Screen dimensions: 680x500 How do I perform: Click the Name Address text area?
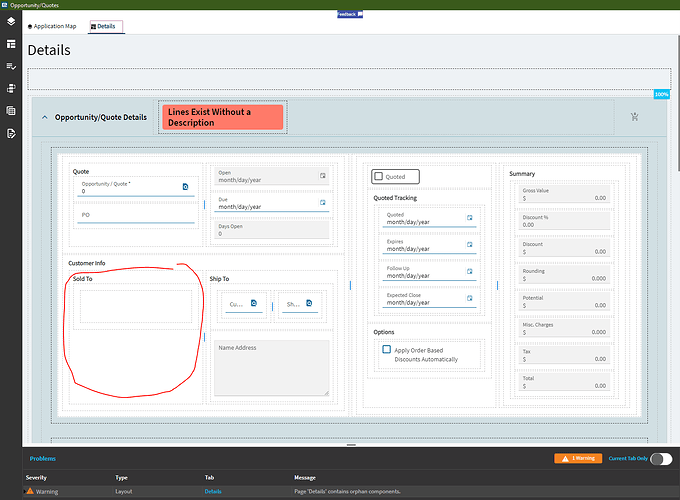(271, 368)
